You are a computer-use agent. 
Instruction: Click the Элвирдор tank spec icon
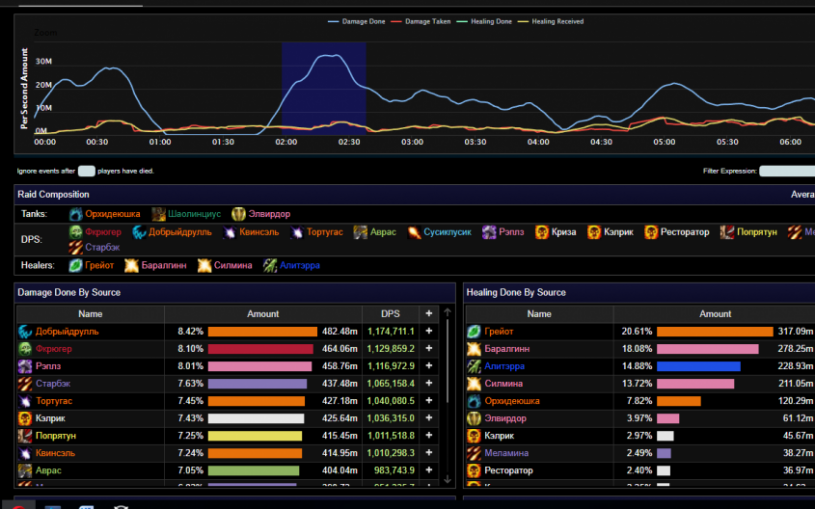point(238,214)
